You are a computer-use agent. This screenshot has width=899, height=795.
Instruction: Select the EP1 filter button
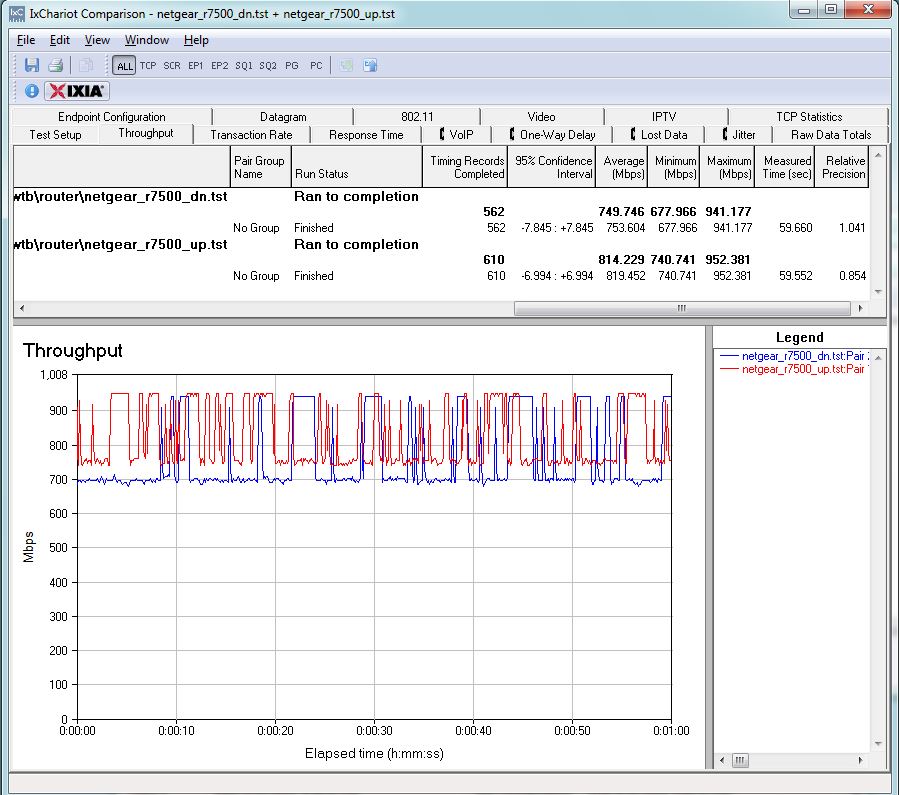coord(196,66)
